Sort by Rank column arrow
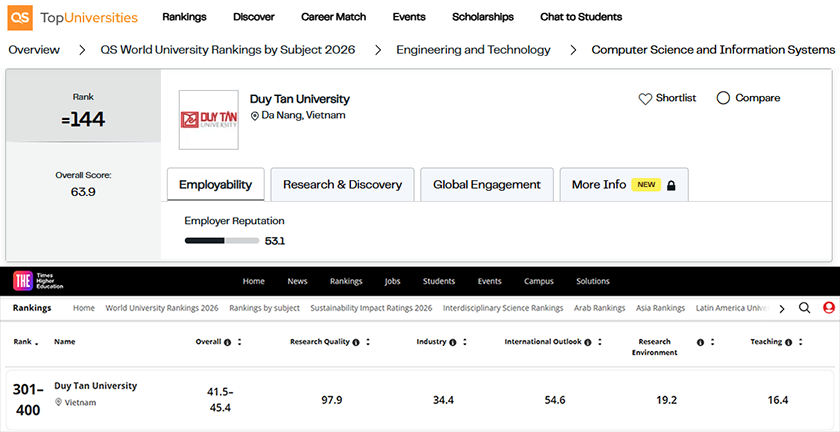840x432 pixels. (x=36, y=343)
